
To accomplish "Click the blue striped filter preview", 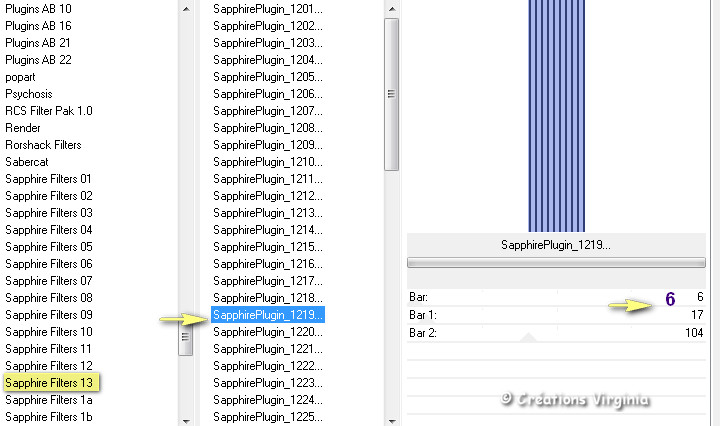I will click(x=557, y=116).
